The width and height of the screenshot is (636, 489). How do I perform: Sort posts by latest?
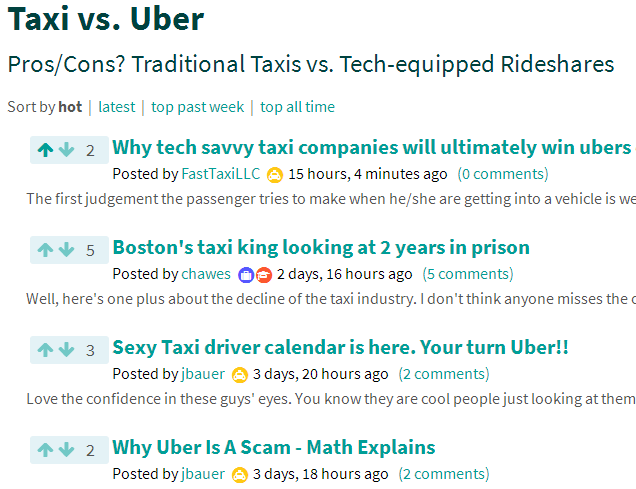116,107
